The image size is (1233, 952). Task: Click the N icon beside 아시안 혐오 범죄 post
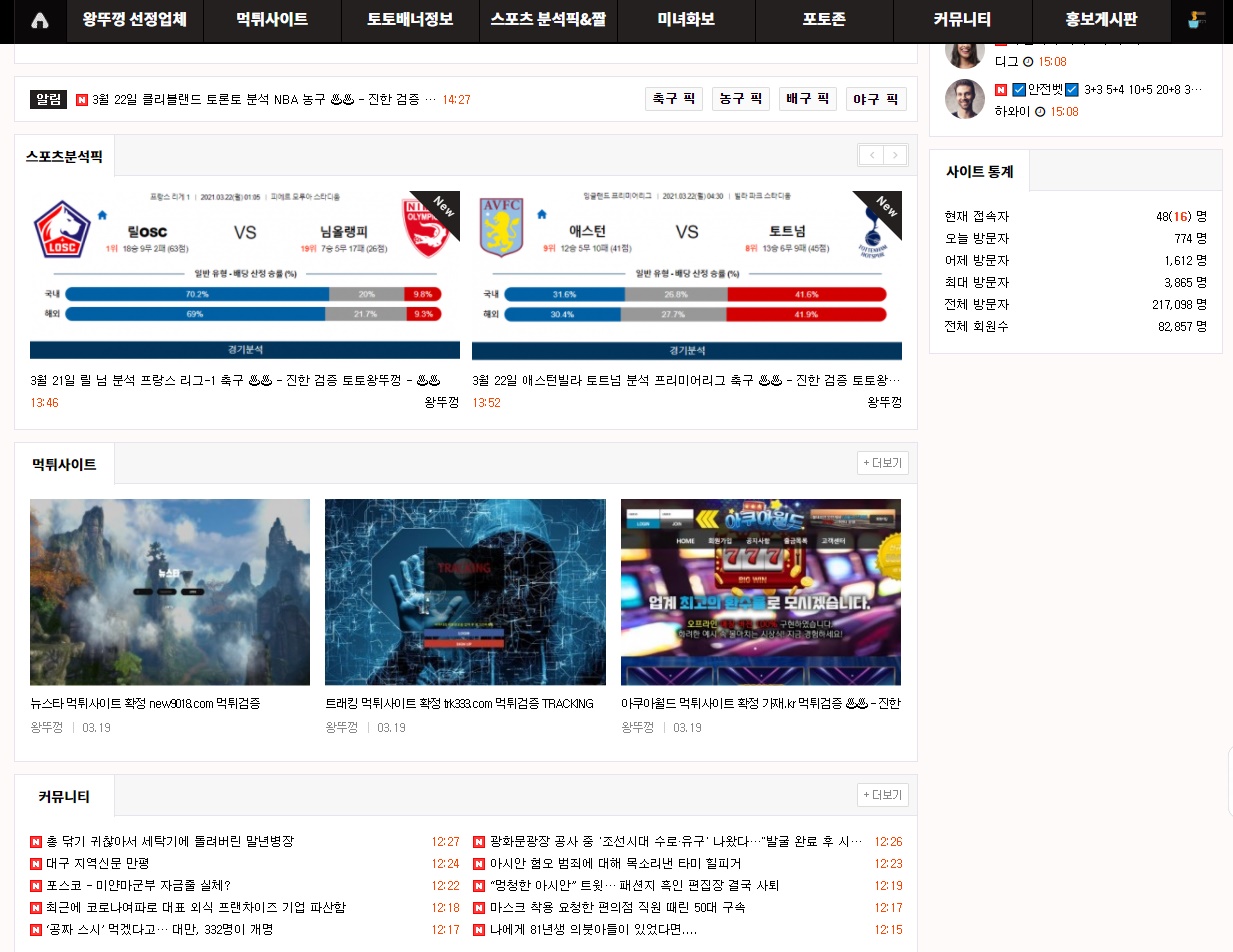click(x=479, y=864)
